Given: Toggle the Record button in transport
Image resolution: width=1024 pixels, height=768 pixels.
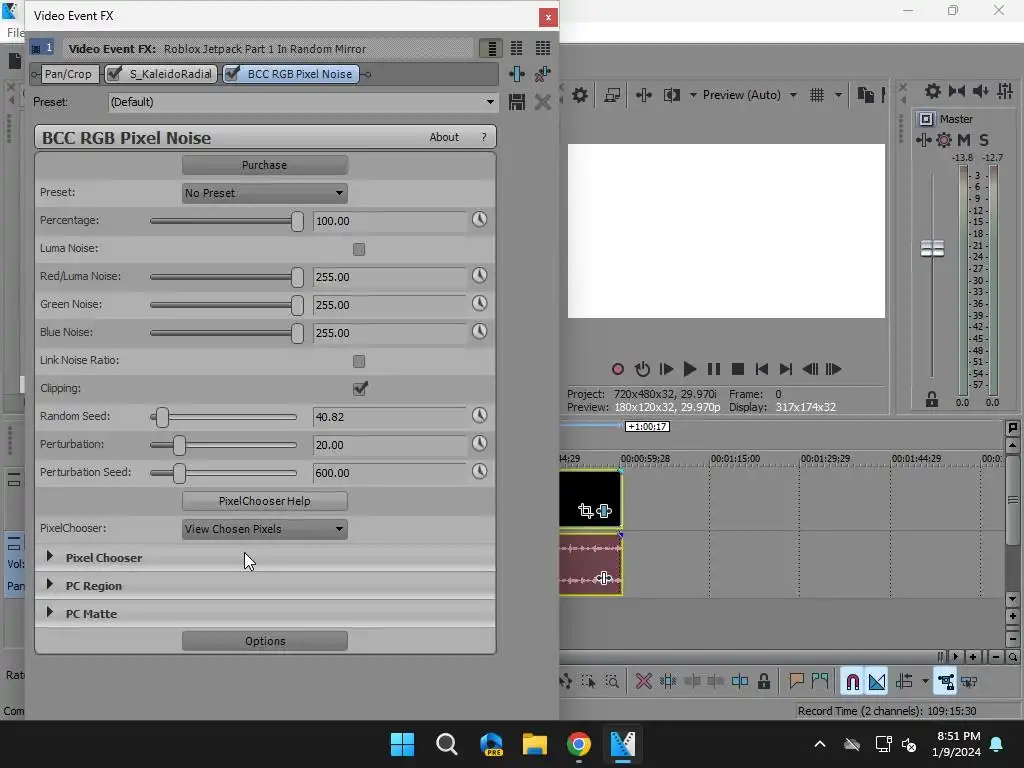Looking at the screenshot, I should [617, 369].
